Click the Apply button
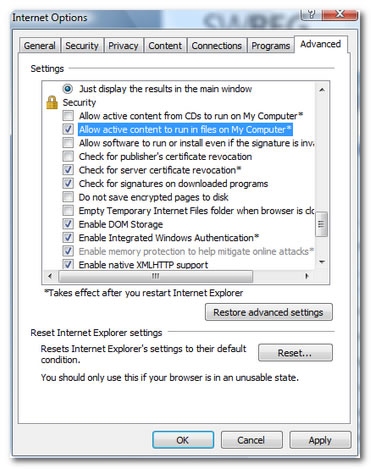Viewport: 371px width, 469px height. [320, 440]
